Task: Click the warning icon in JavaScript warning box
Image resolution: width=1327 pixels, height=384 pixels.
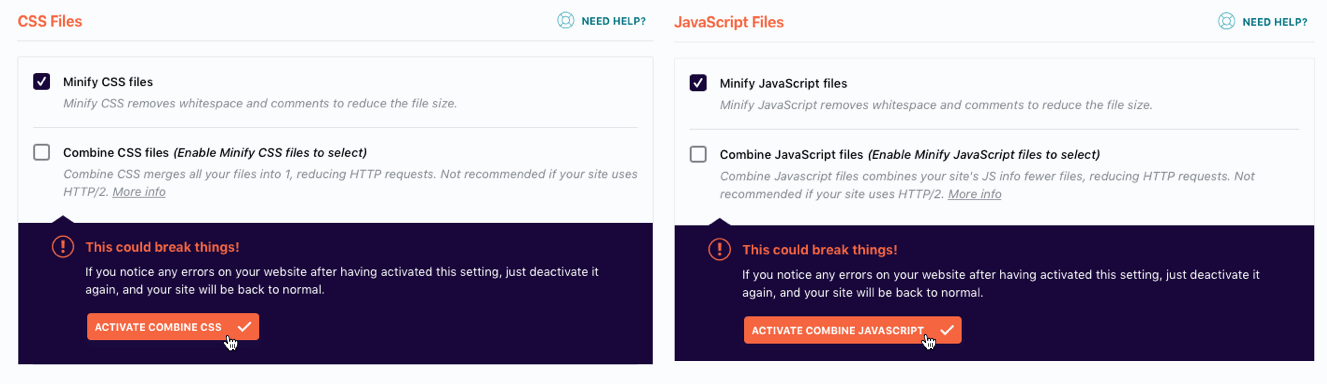Action: click(x=719, y=250)
